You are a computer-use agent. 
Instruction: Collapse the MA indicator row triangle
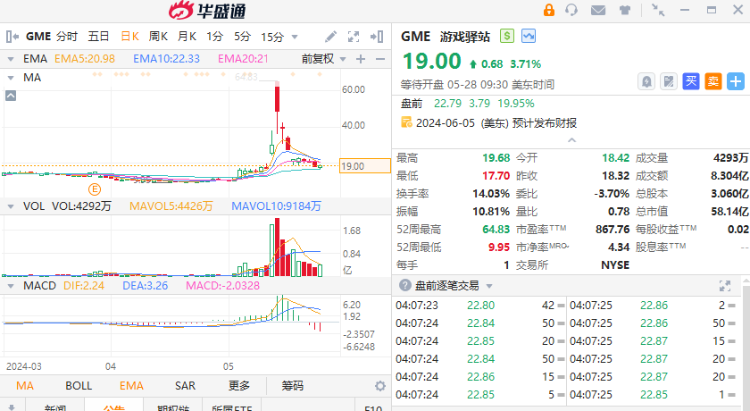pyautogui.click(x=11, y=78)
